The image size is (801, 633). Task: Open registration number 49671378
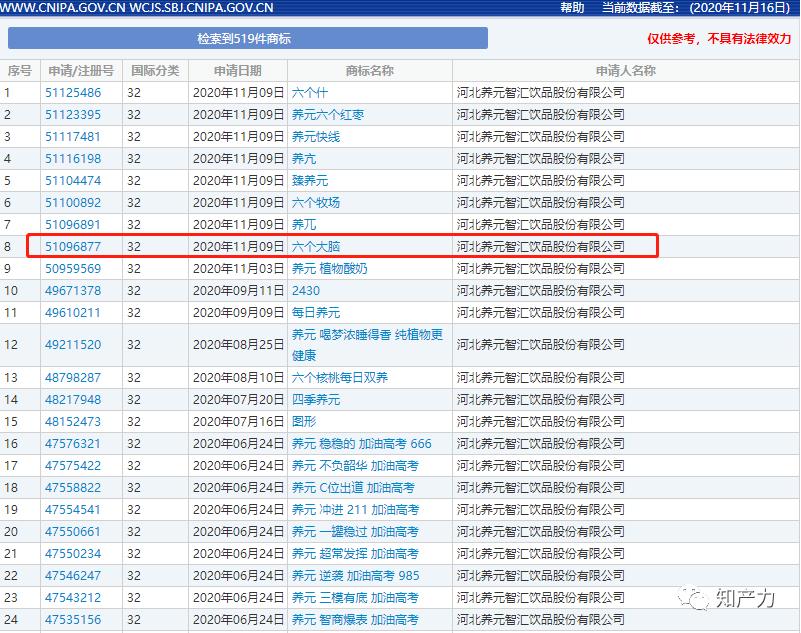(73, 290)
